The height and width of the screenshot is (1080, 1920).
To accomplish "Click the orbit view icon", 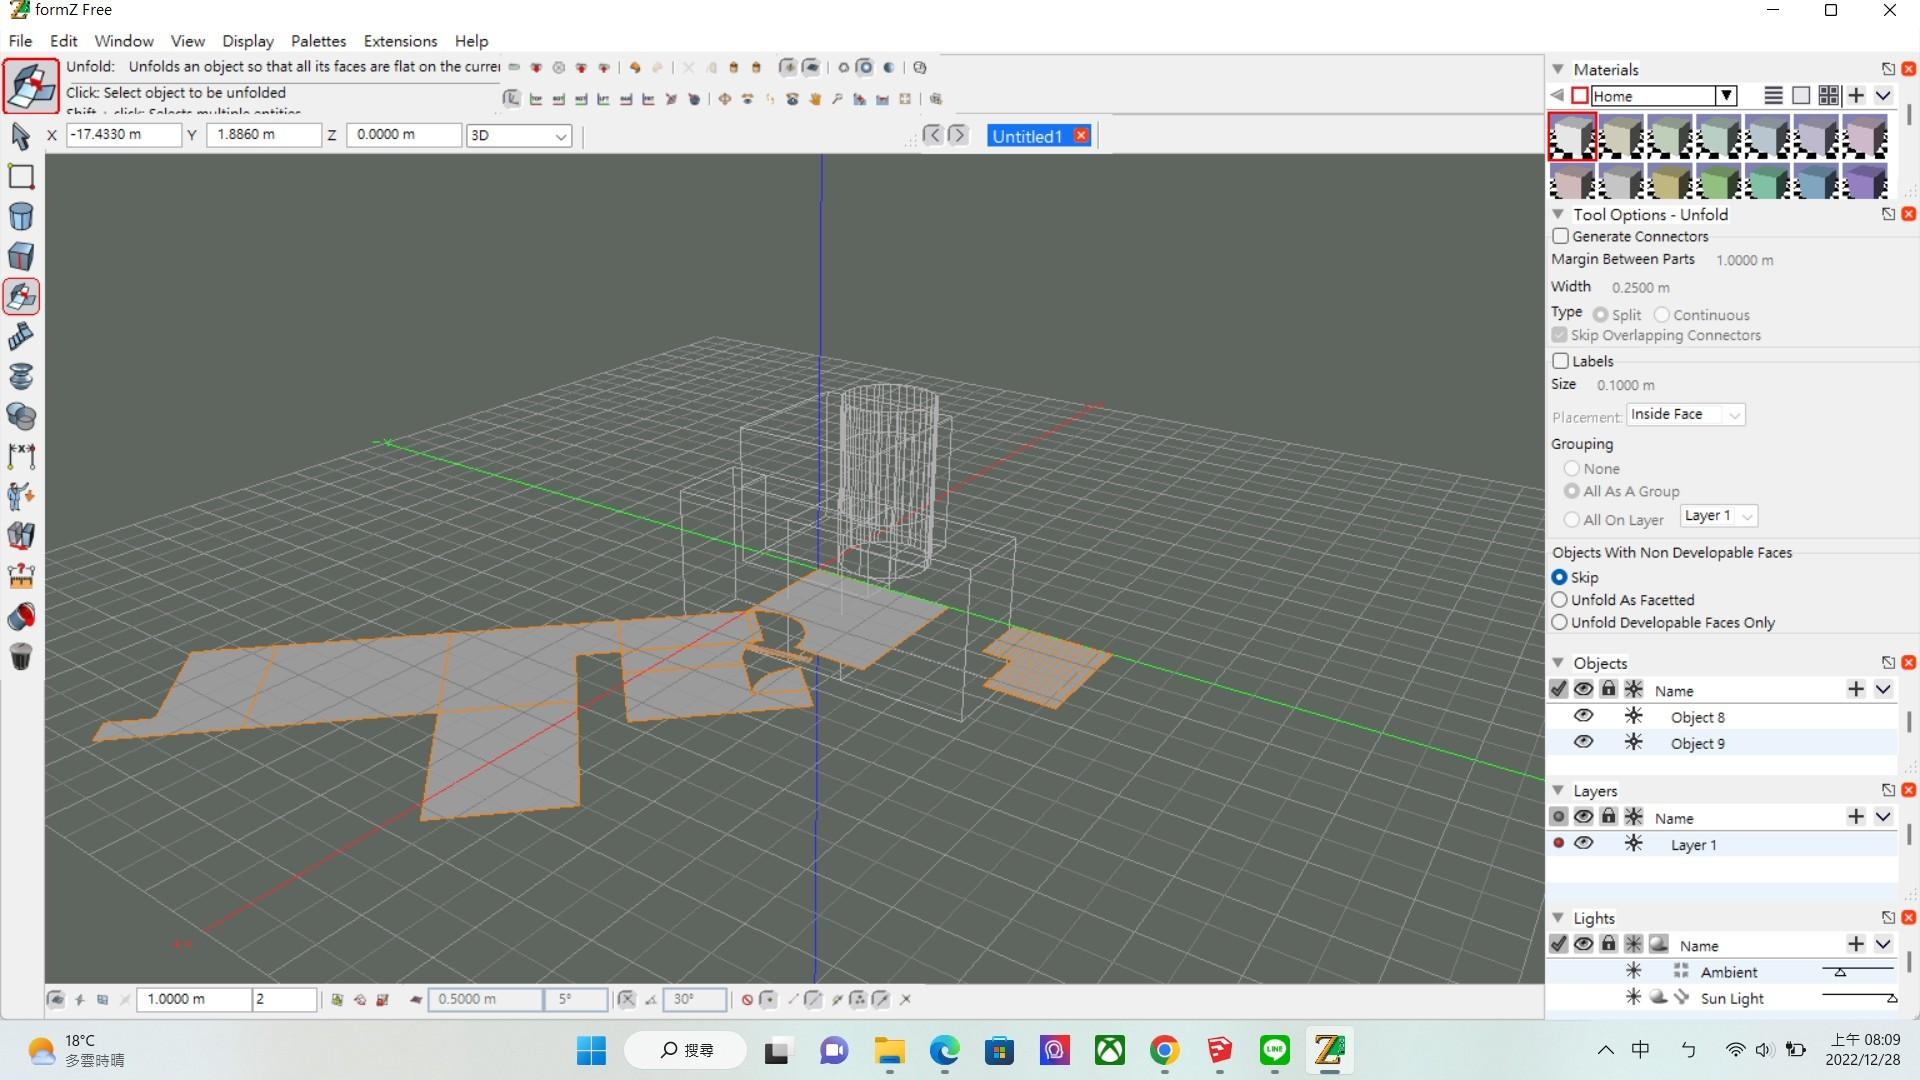I will (x=725, y=99).
